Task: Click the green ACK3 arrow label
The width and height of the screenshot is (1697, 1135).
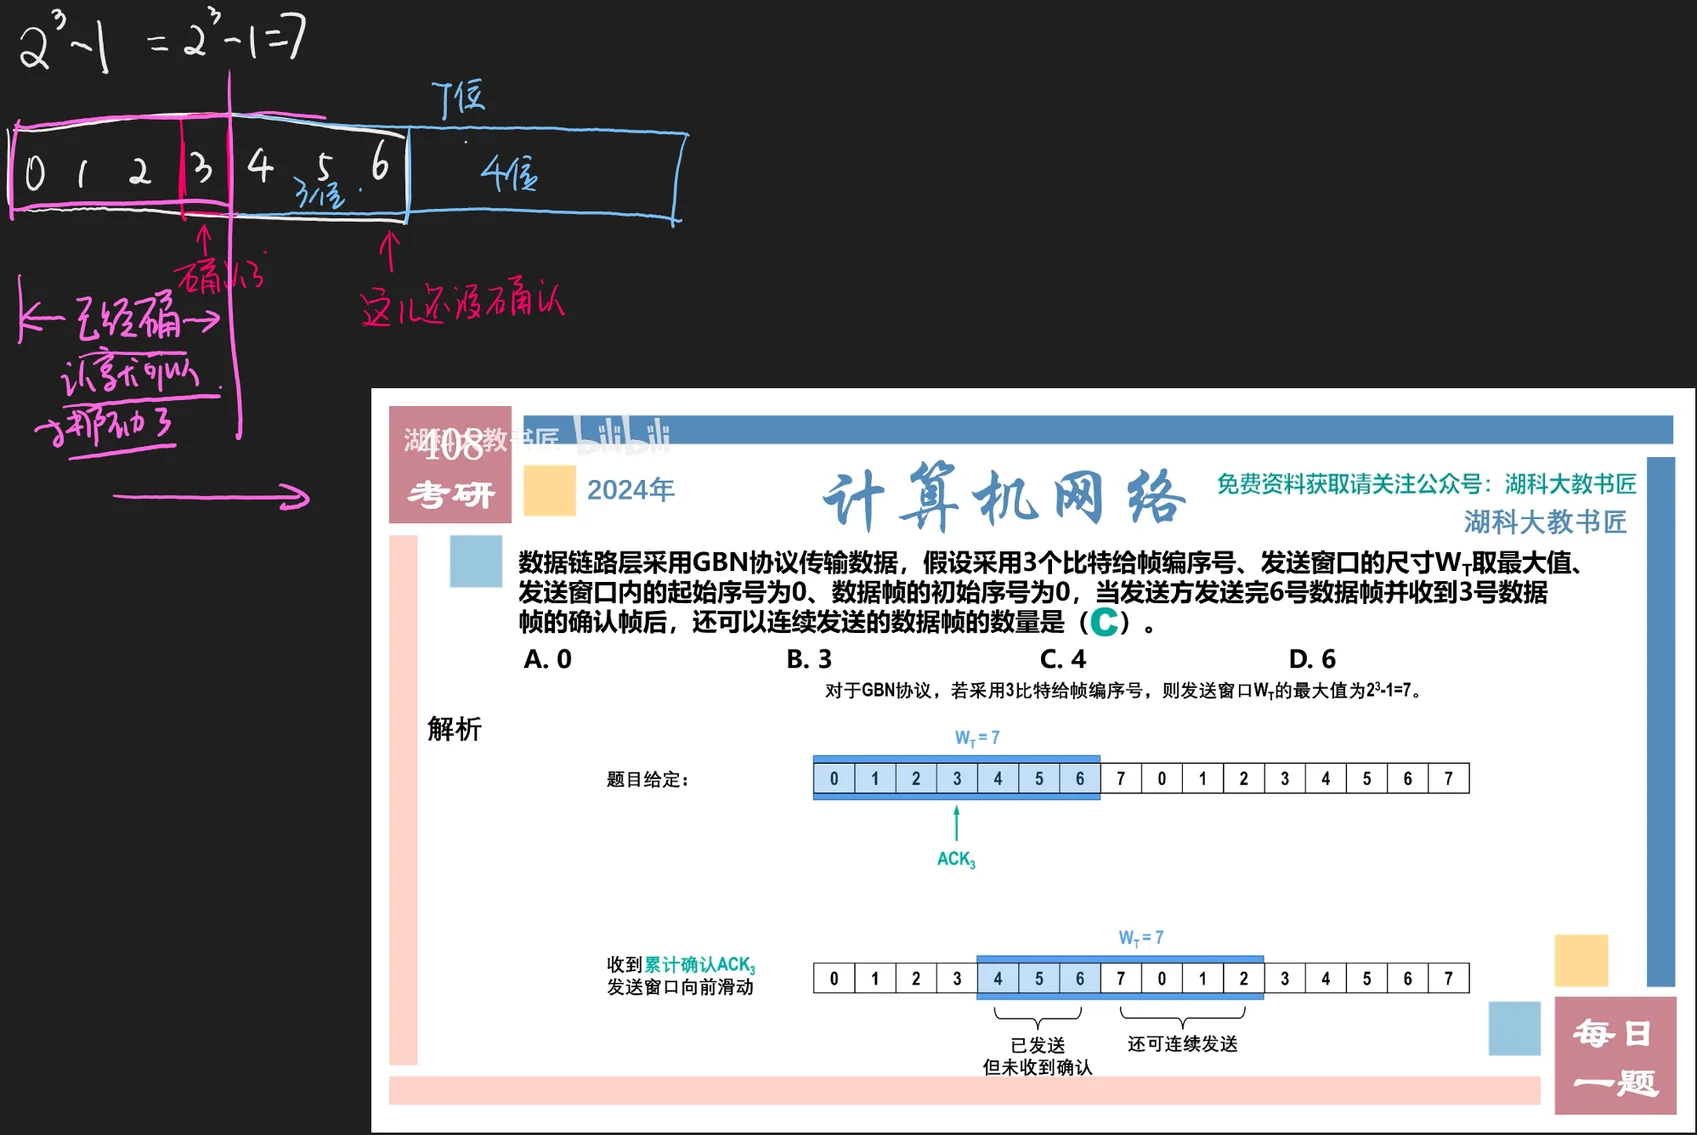Action: pyautogui.click(x=956, y=859)
